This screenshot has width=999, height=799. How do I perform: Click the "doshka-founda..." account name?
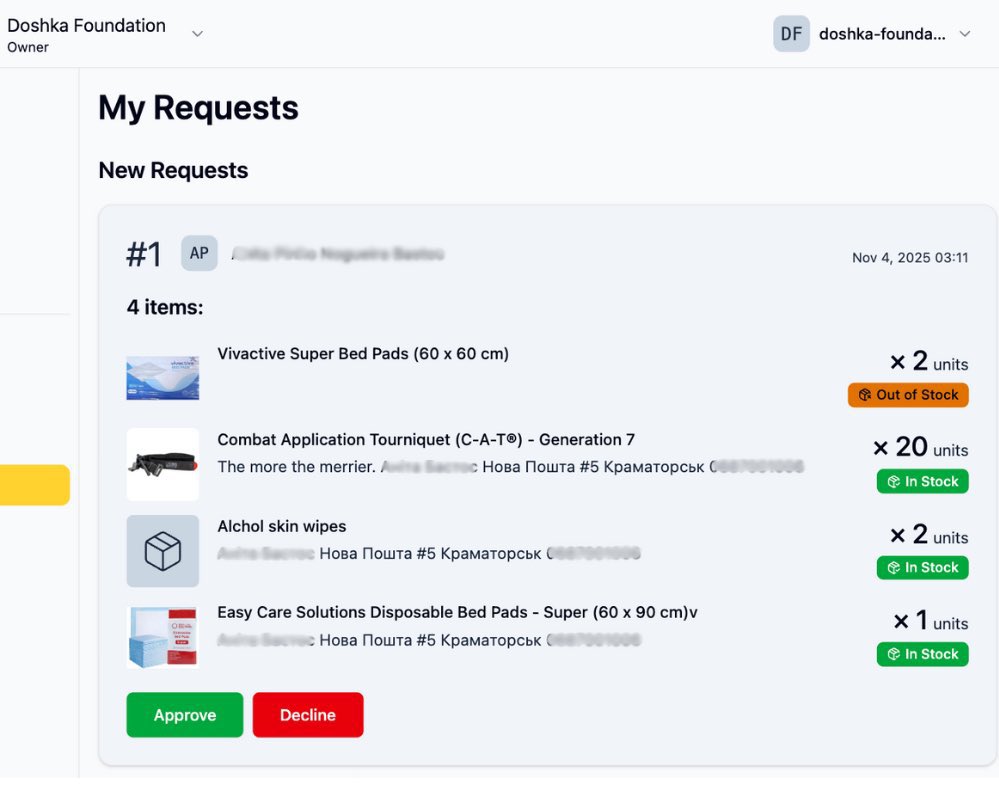click(882, 34)
